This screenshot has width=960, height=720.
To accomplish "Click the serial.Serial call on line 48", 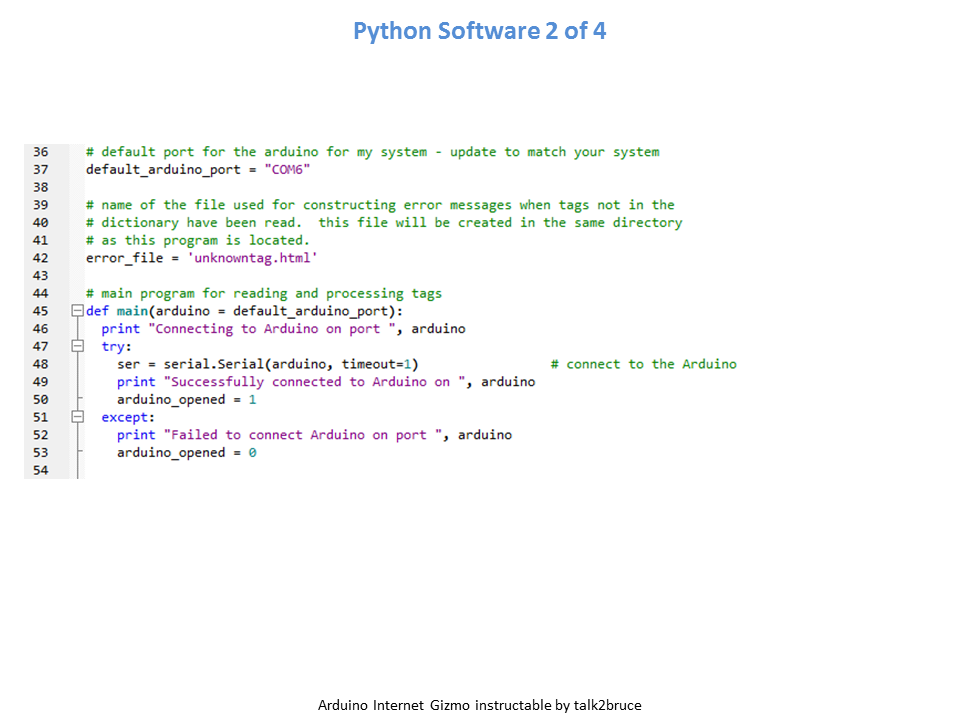I will coord(291,364).
